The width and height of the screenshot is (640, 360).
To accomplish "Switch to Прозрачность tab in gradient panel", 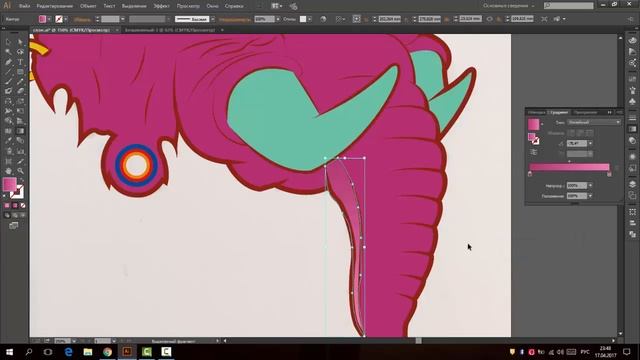I will [585, 112].
